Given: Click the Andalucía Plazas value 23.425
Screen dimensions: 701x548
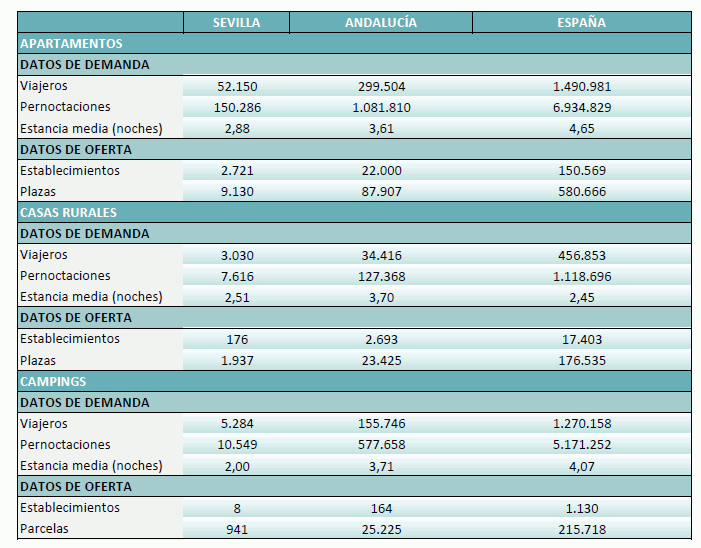Looking at the screenshot, I should pos(380,360).
